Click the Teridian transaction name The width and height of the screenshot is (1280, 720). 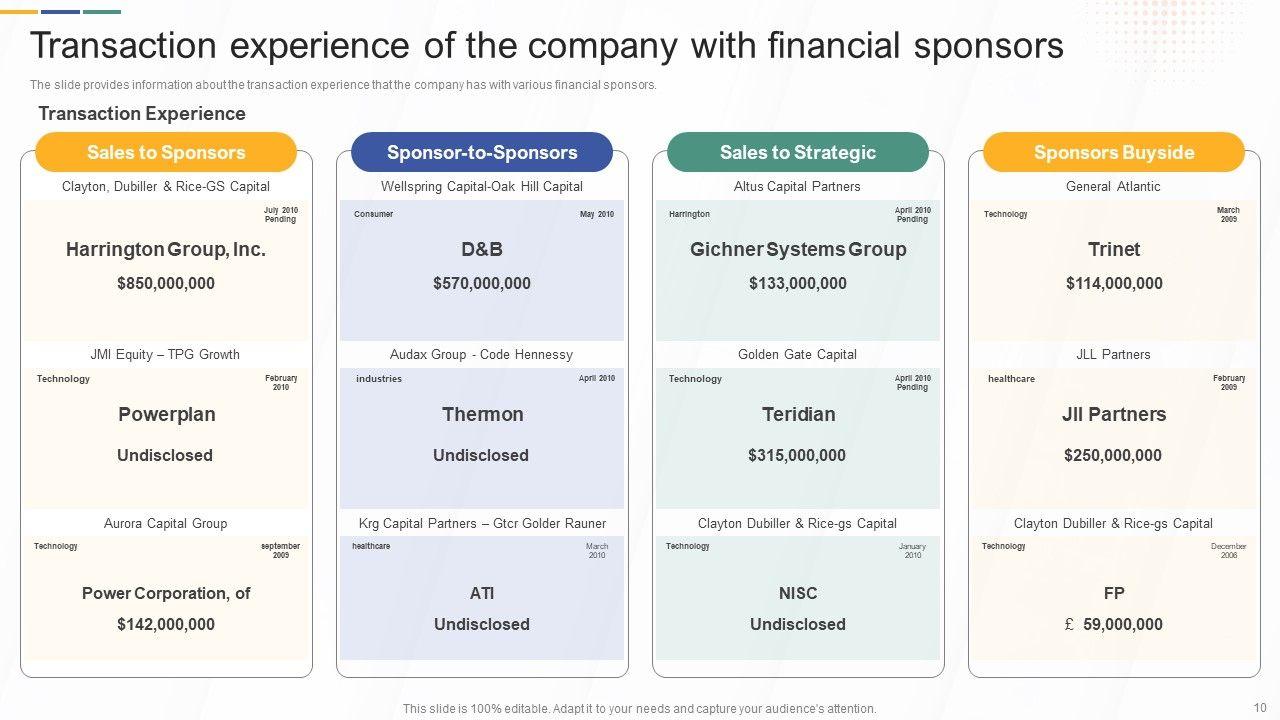click(x=798, y=414)
